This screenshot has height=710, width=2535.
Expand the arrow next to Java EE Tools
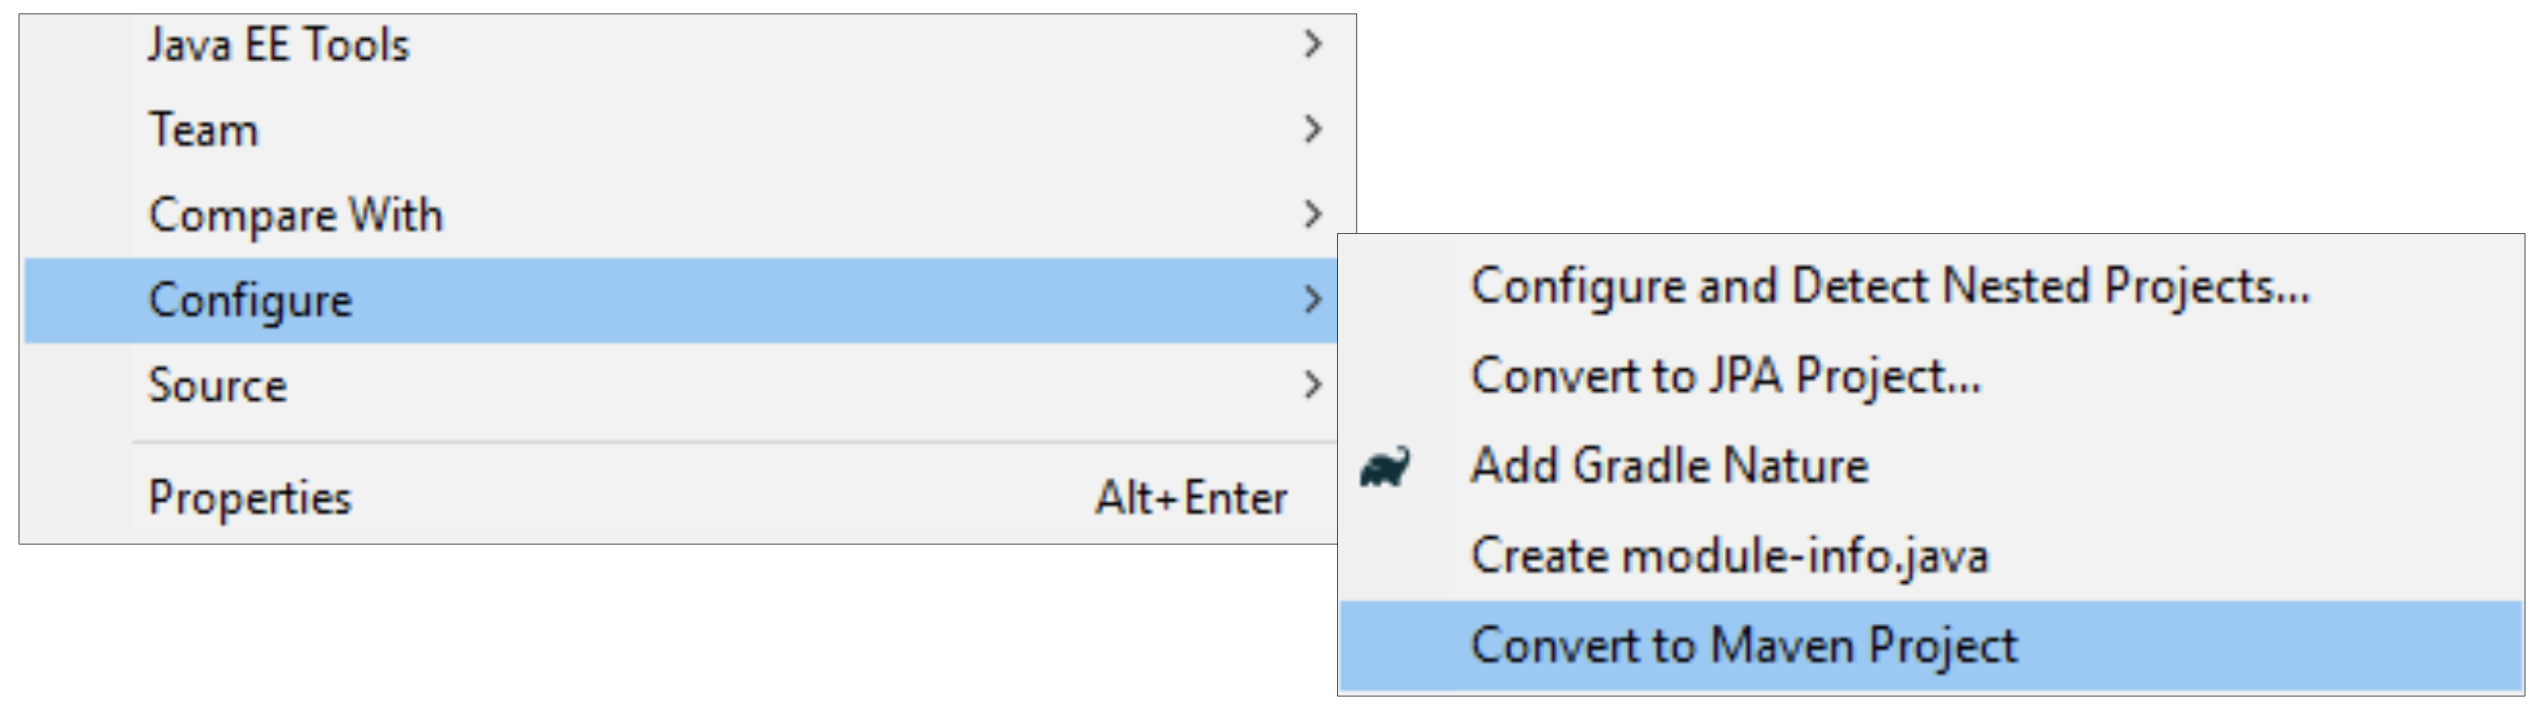pyautogui.click(x=1313, y=44)
